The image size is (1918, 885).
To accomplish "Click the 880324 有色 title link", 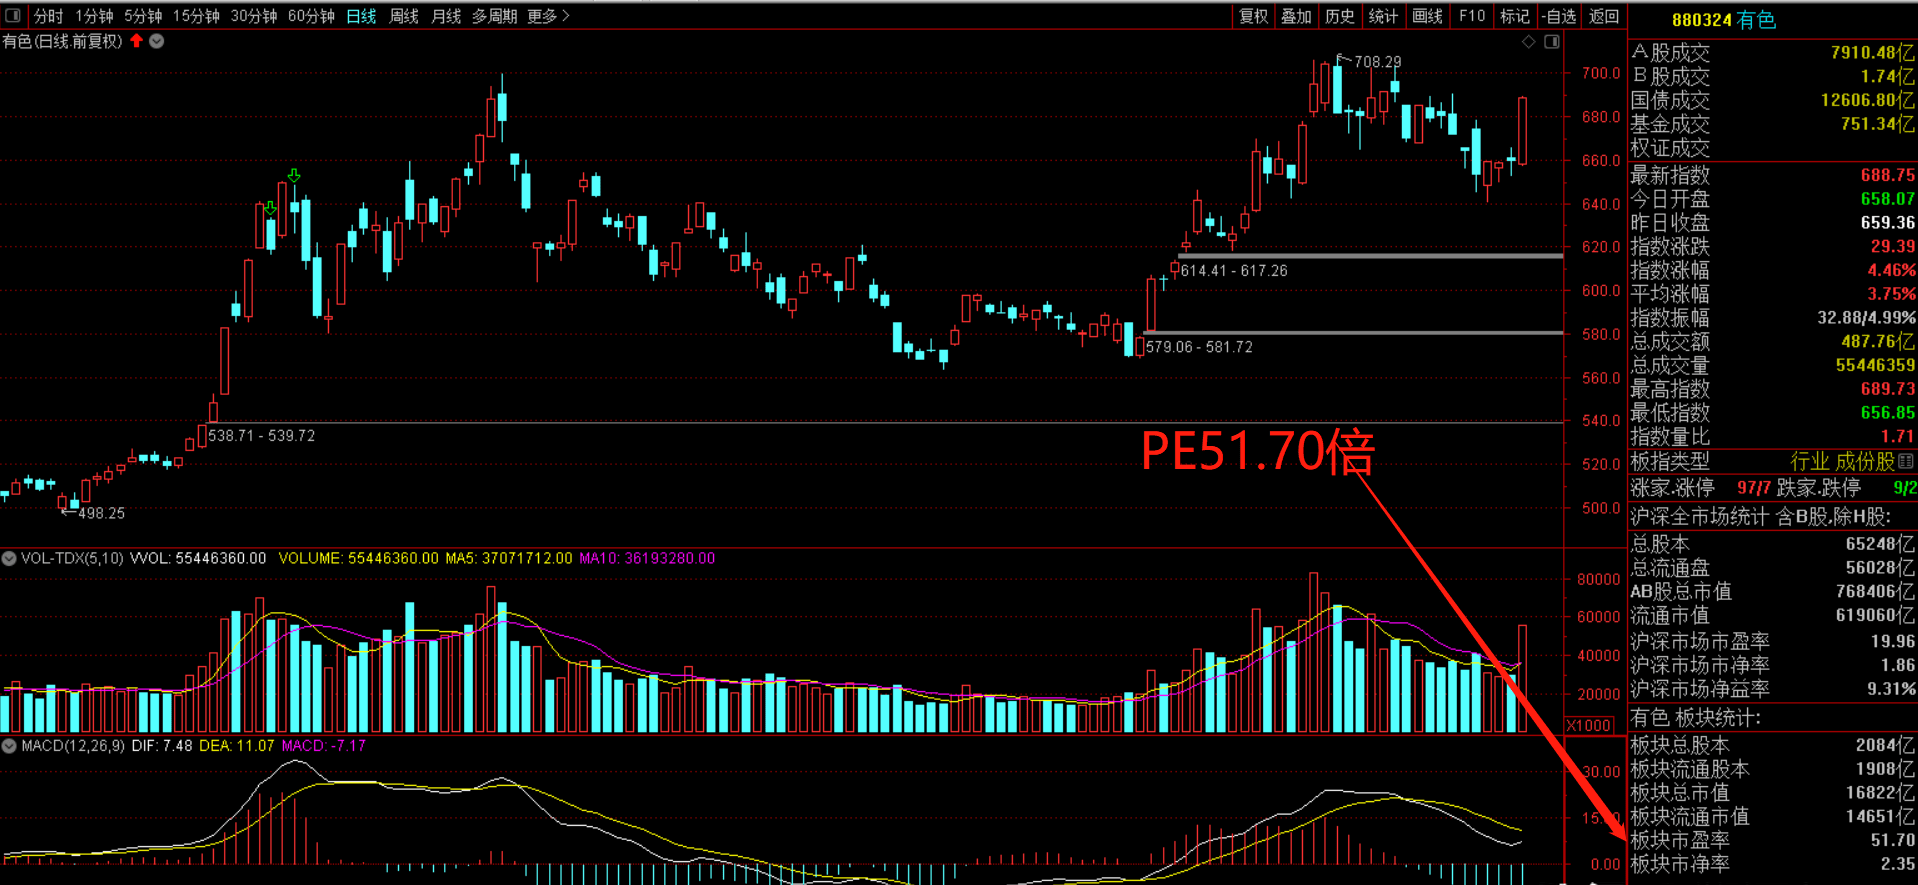I will [1723, 20].
